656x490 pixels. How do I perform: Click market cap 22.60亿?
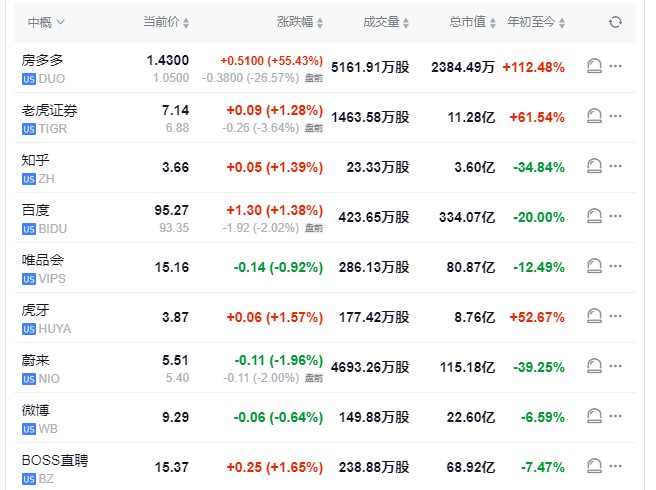[471, 417]
